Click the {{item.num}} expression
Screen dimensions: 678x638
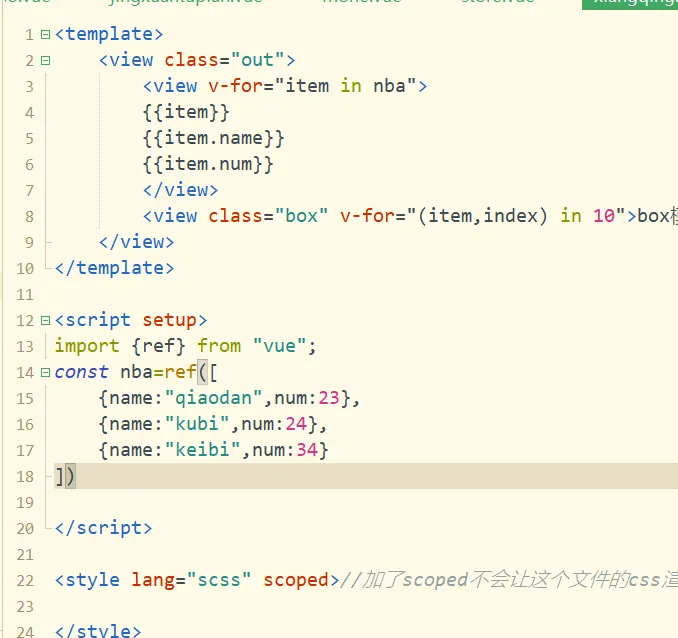click(x=208, y=164)
